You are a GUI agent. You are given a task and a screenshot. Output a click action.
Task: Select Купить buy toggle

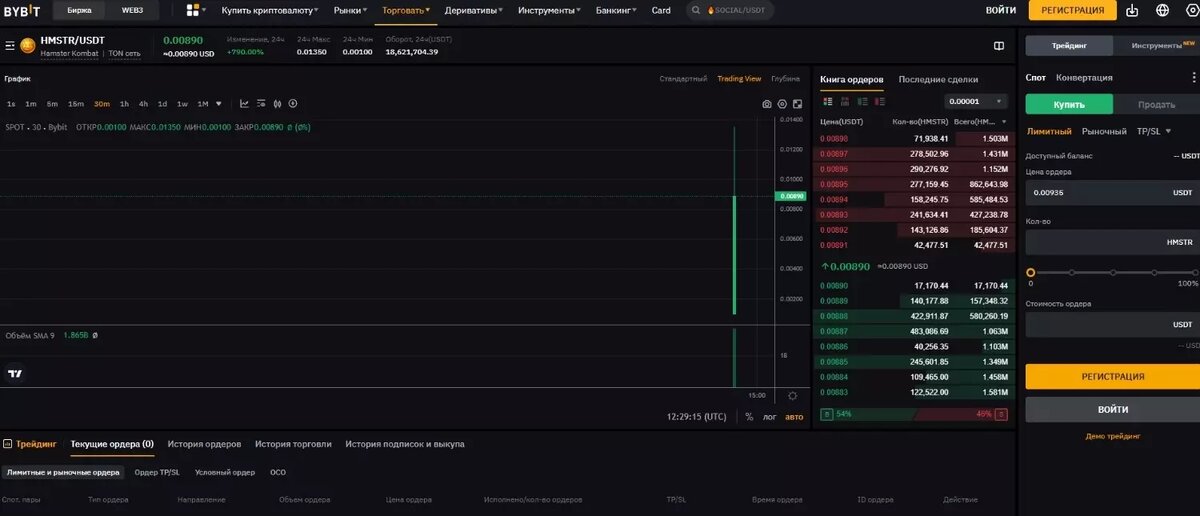pos(1069,104)
